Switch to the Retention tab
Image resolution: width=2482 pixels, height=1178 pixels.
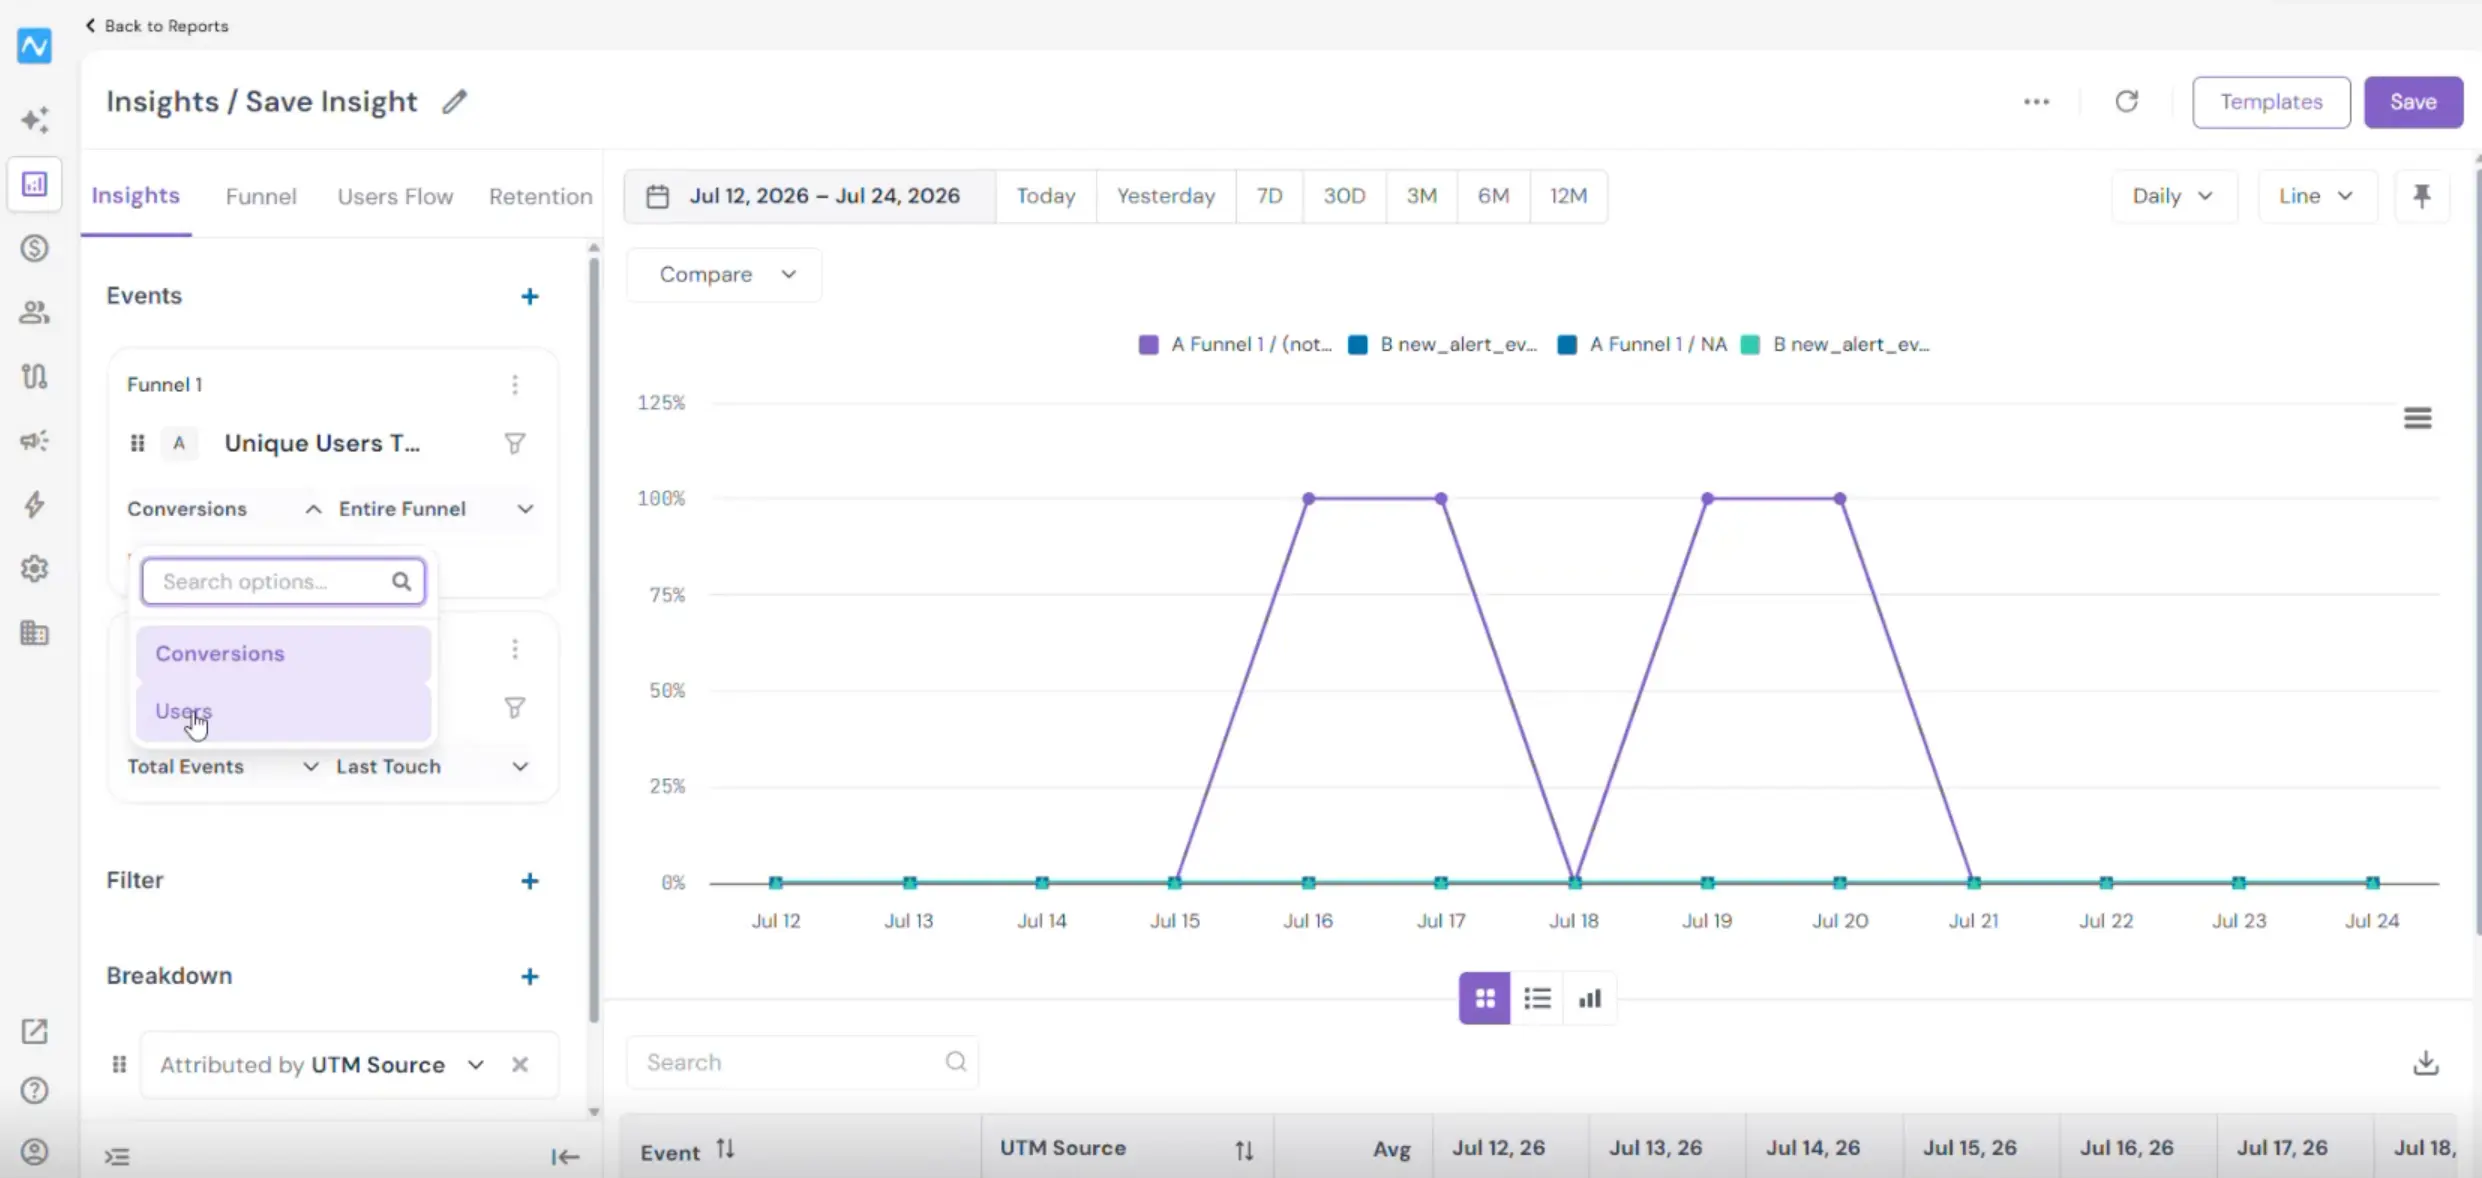tap(540, 197)
